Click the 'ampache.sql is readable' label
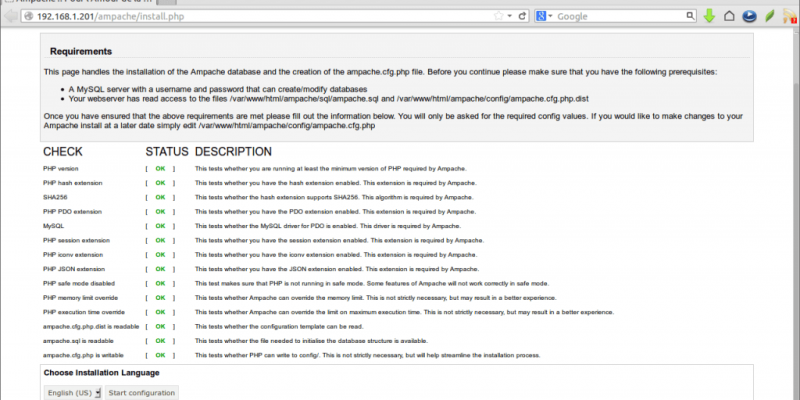Screen dimensions: 800x400 [78, 340]
